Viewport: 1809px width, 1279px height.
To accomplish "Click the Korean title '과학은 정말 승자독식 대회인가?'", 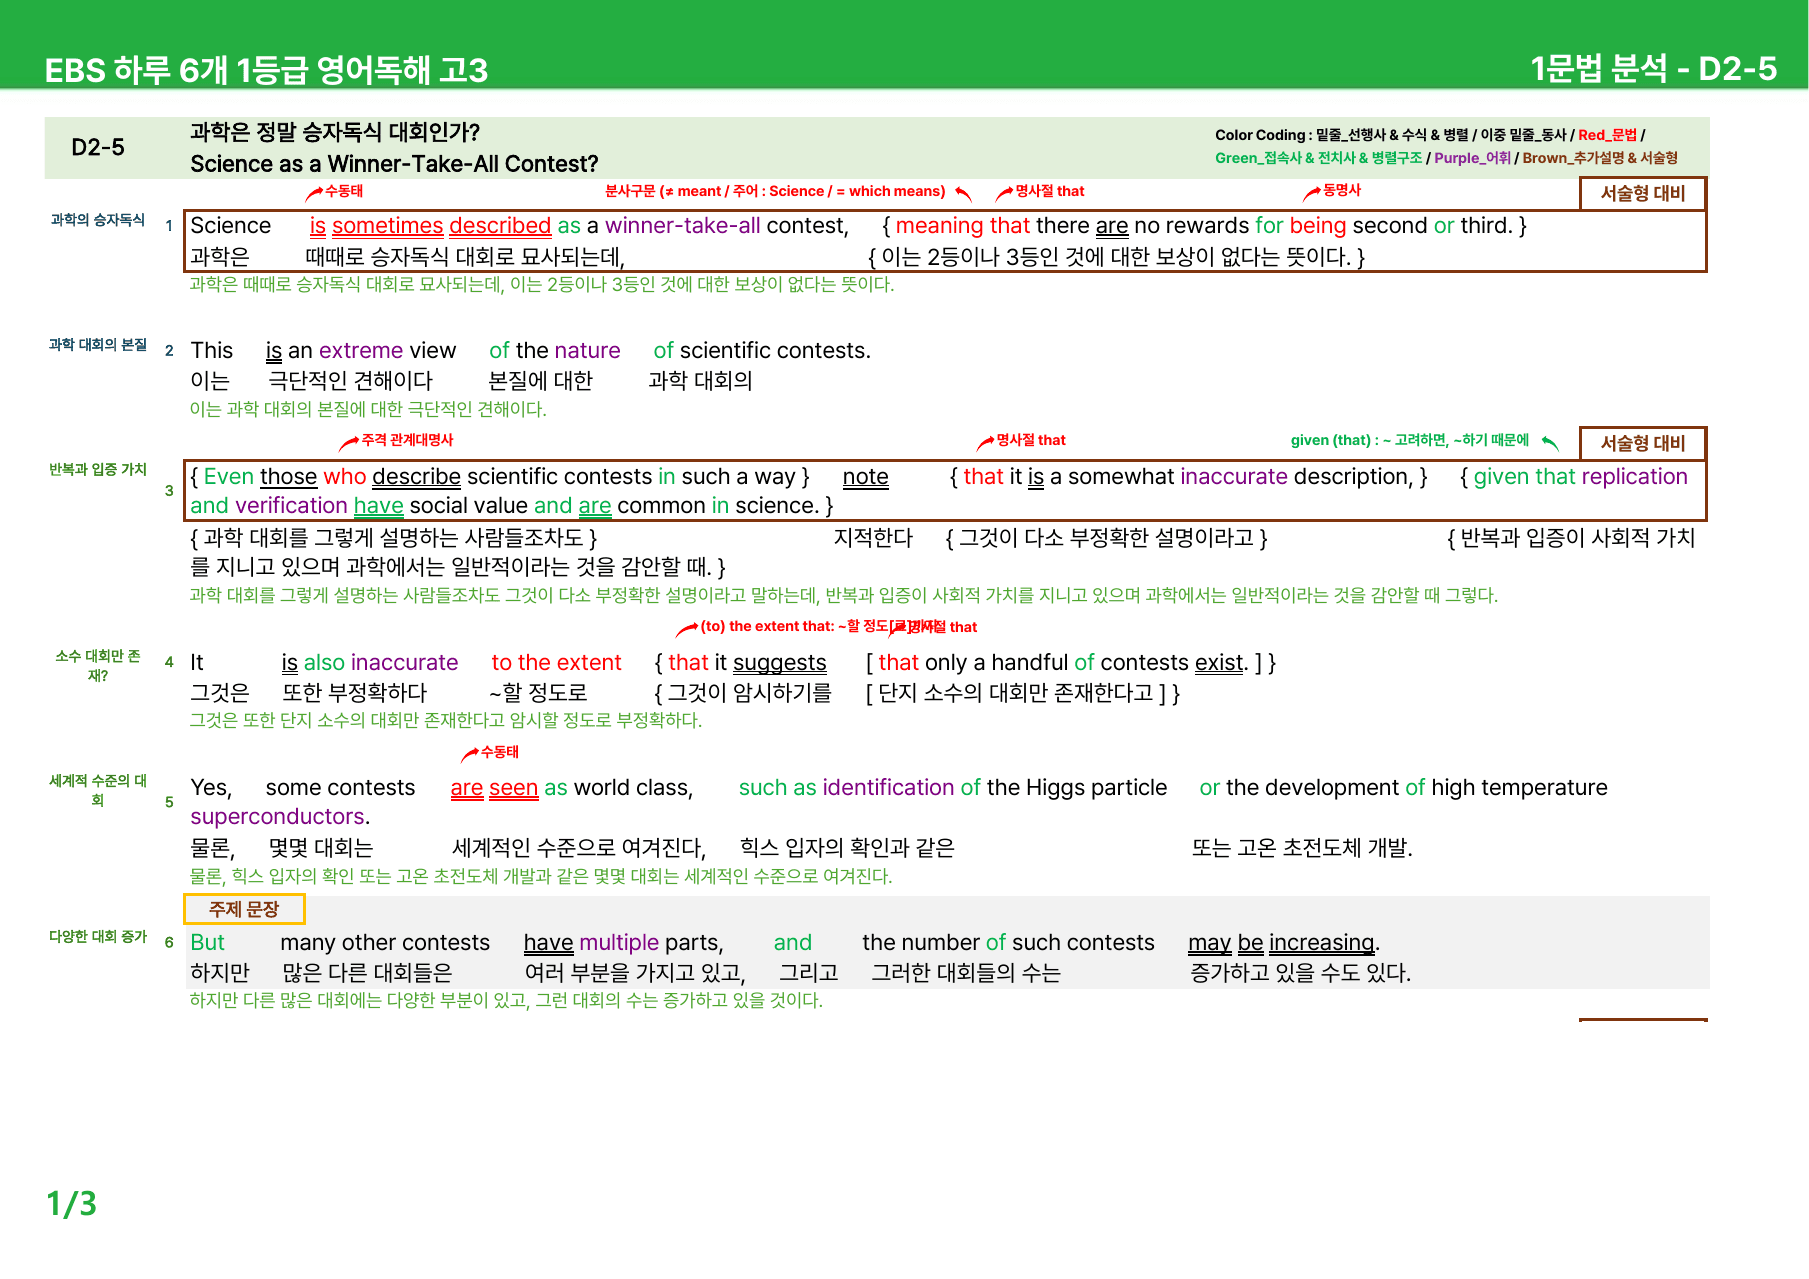I will pos(335,132).
